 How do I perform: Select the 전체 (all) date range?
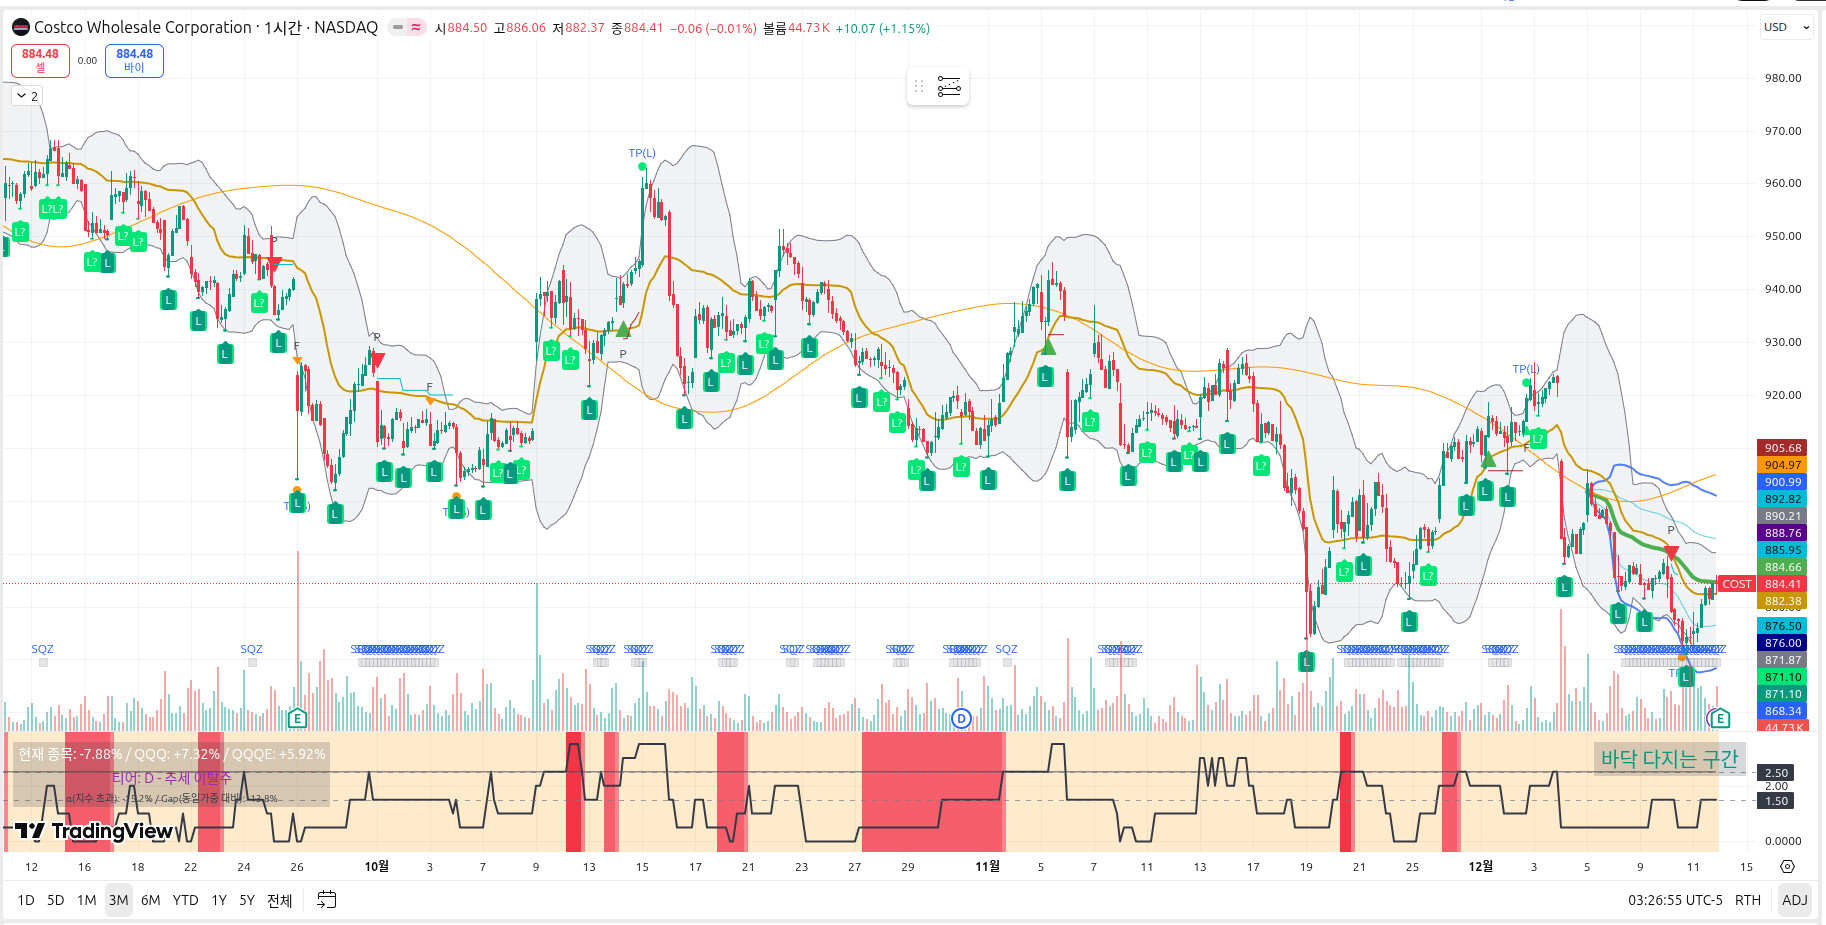pyautogui.click(x=280, y=900)
